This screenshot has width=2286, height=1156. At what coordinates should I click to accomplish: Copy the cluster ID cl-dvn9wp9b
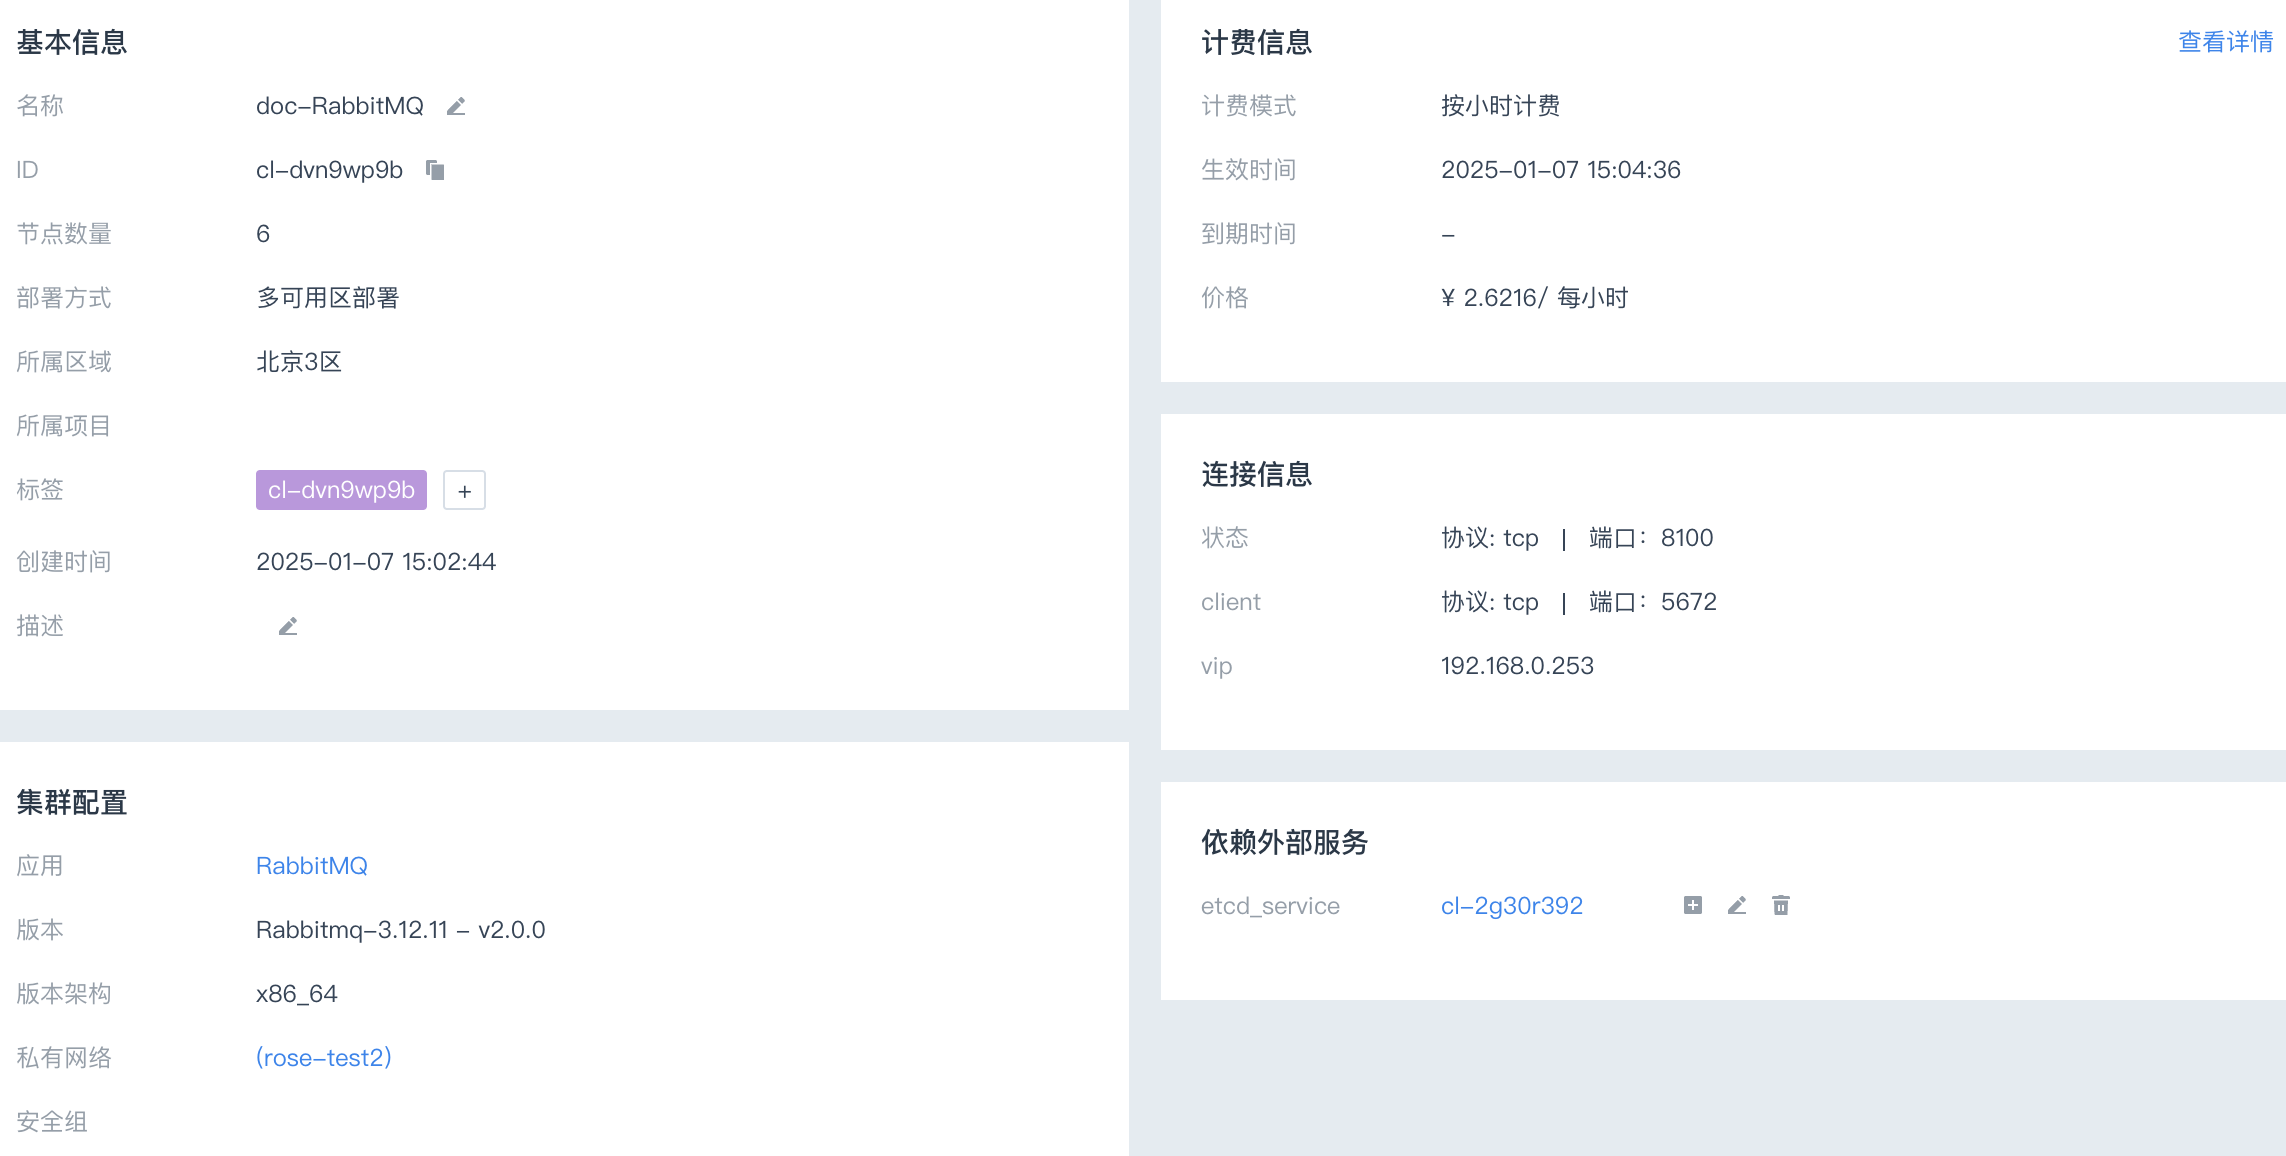click(x=435, y=170)
